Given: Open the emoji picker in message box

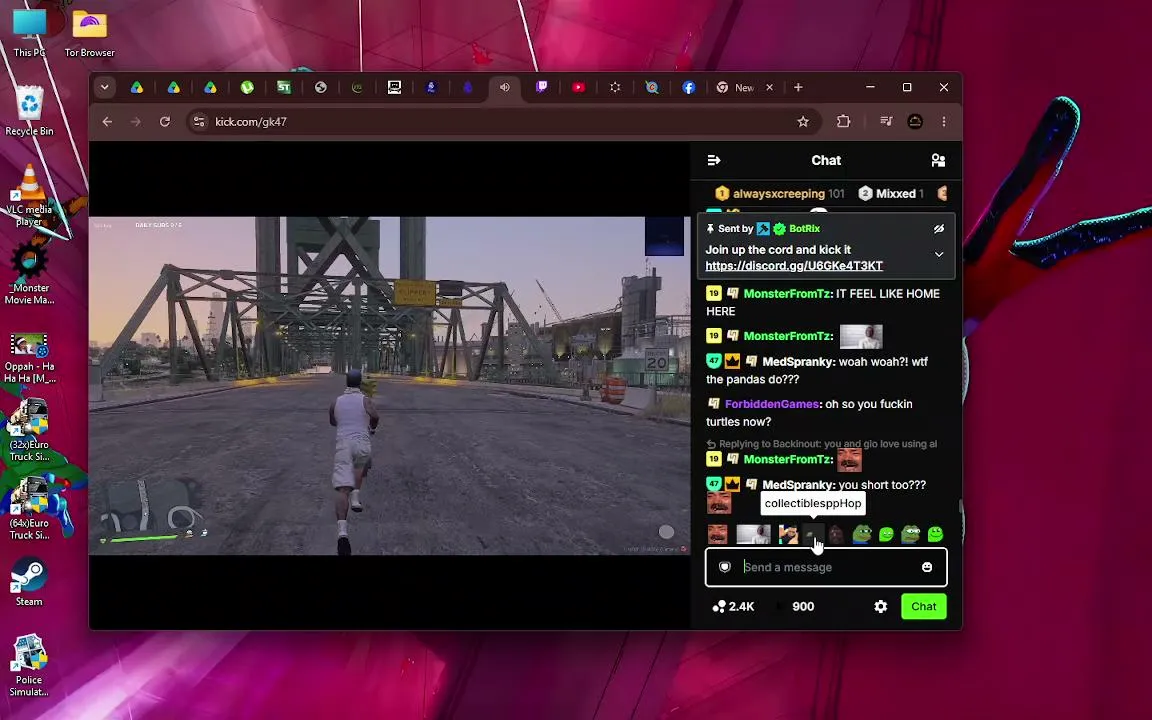Looking at the screenshot, I should [927, 567].
